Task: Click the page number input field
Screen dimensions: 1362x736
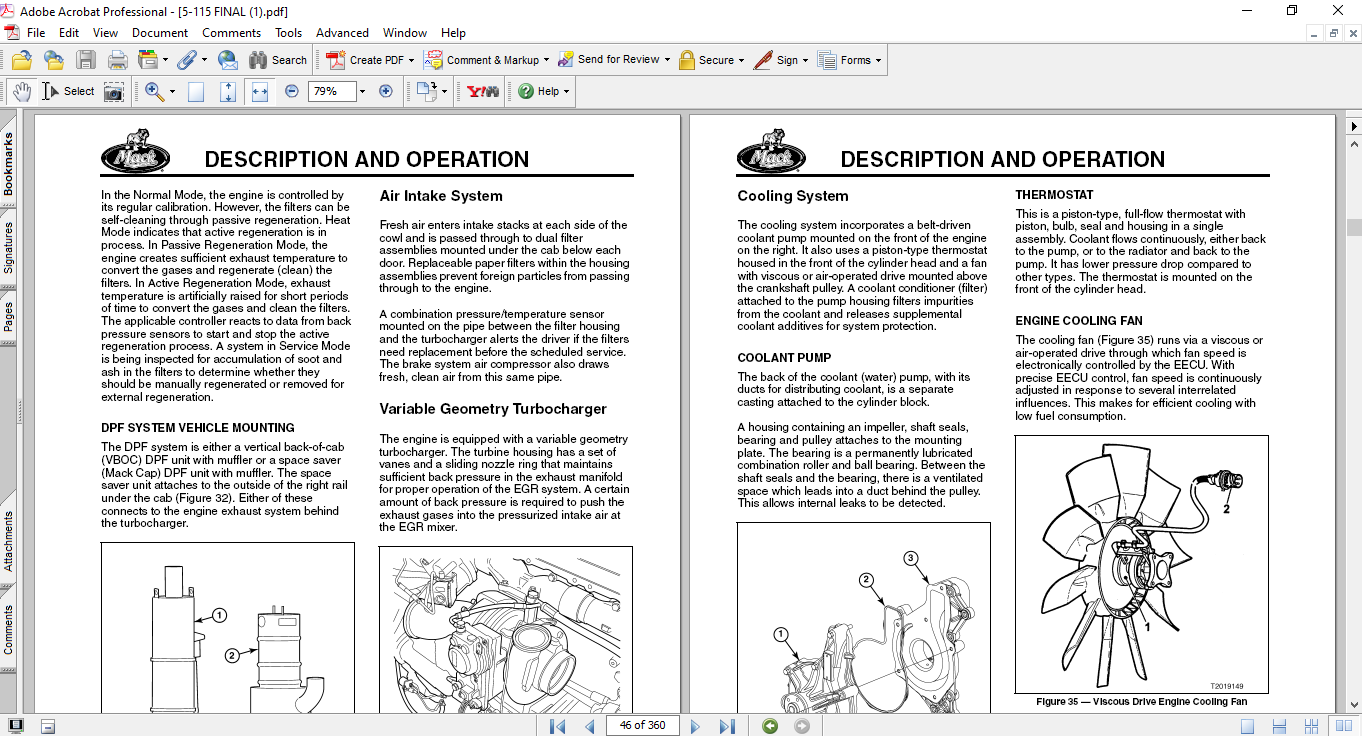Action: click(642, 725)
